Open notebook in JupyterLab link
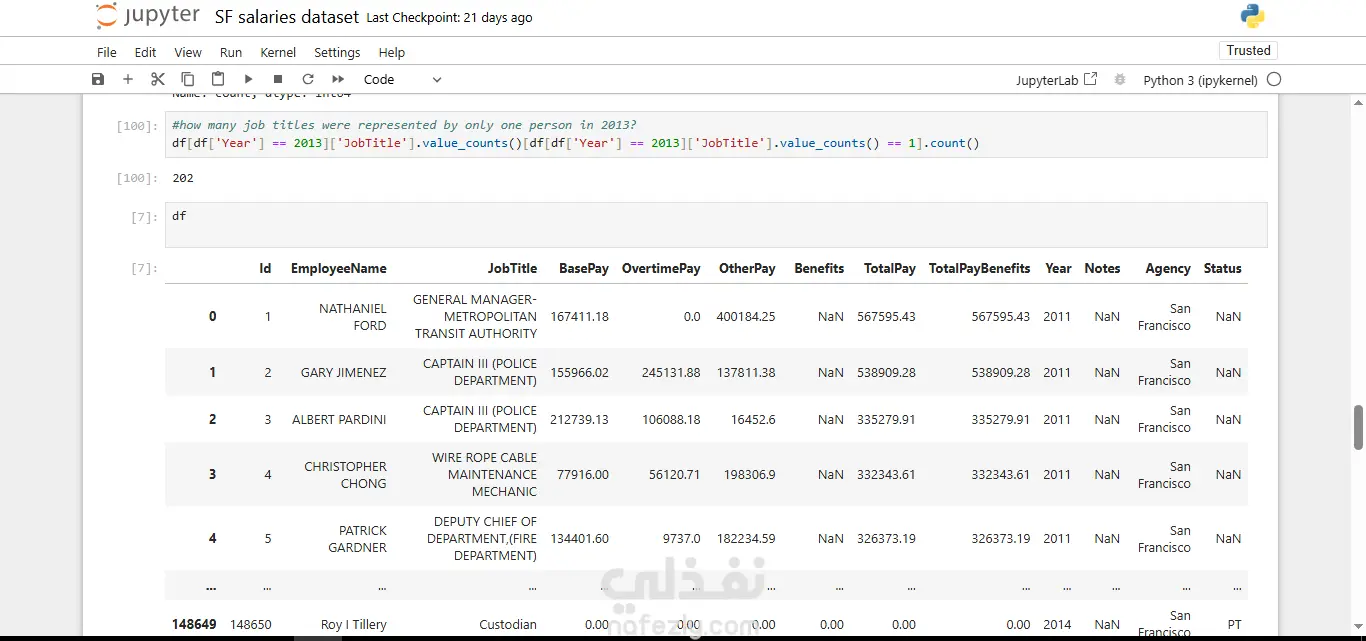The width and height of the screenshot is (1366, 641). [x=1056, y=80]
